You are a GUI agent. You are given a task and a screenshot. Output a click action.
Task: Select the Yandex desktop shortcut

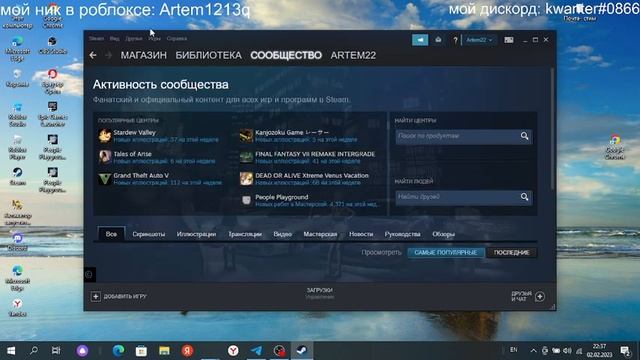pyautogui.click(x=17, y=308)
